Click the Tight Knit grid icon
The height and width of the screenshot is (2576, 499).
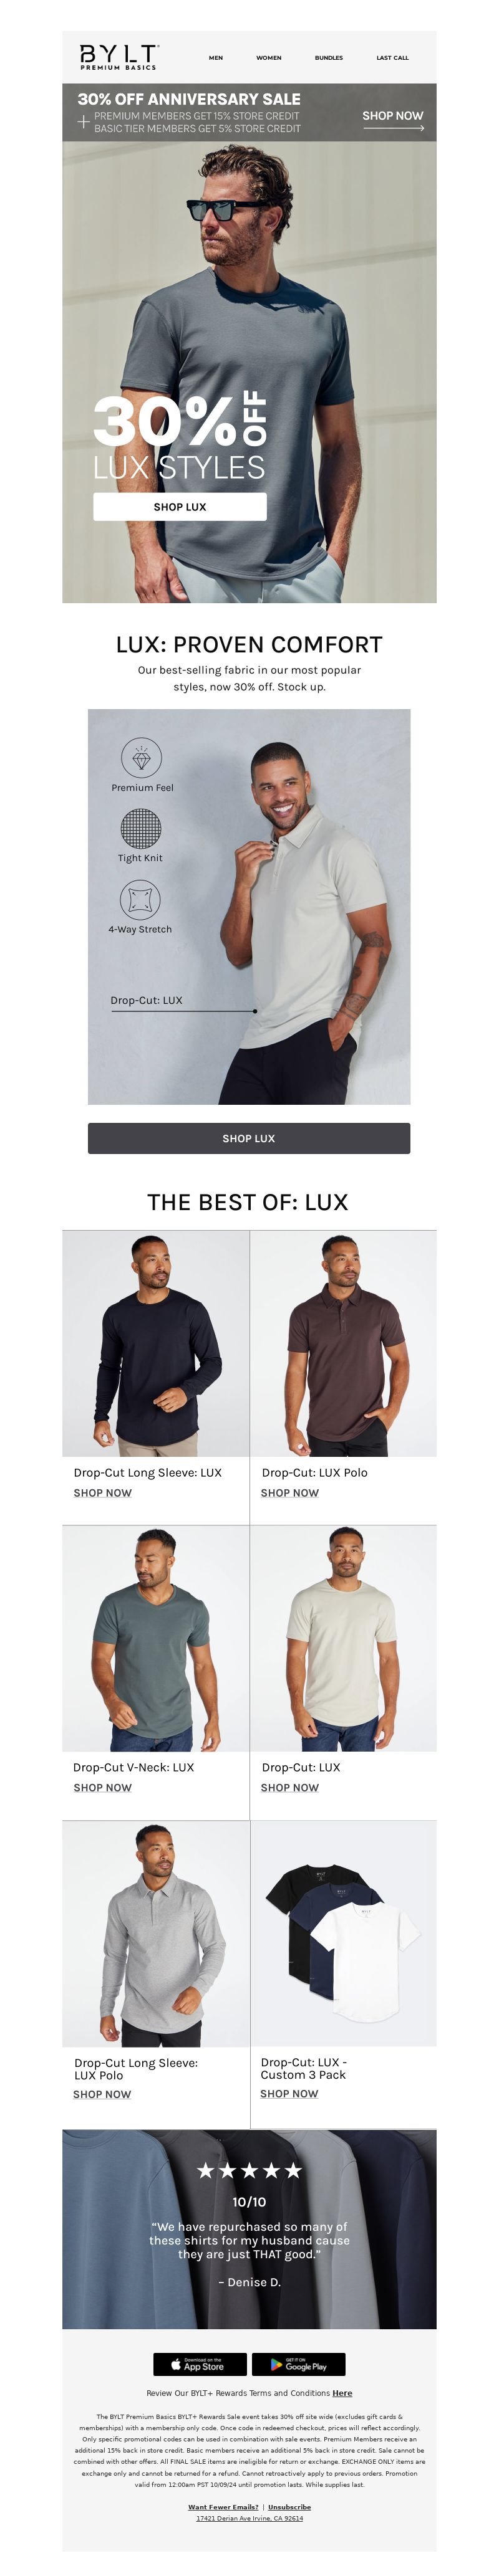click(x=141, y=828)
